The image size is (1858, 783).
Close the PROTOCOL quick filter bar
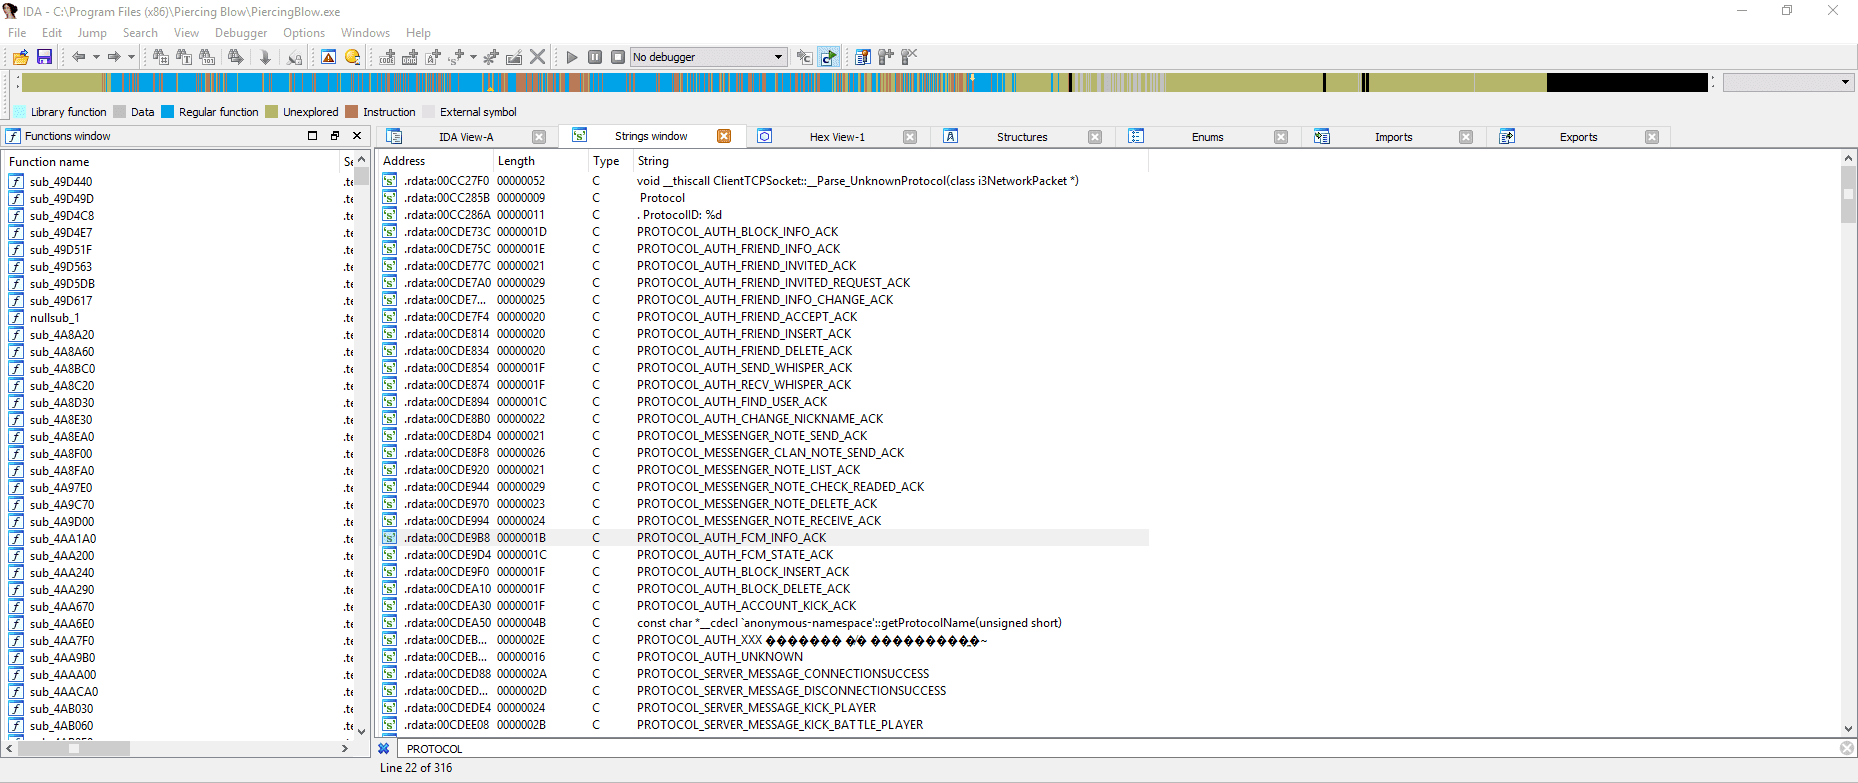pos(384,749)
